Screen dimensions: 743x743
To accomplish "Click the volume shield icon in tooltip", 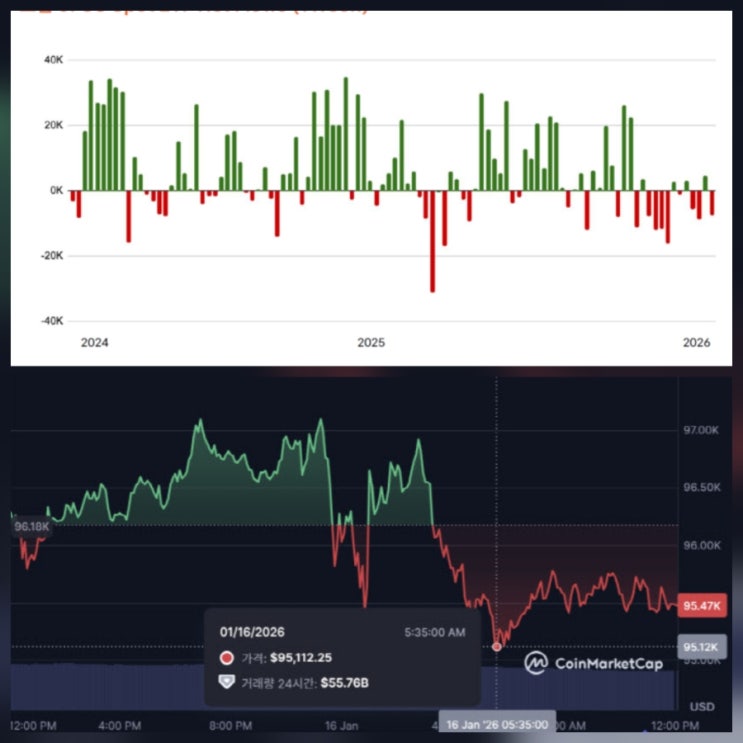I will pyautogui.click(x=227, y=682).
